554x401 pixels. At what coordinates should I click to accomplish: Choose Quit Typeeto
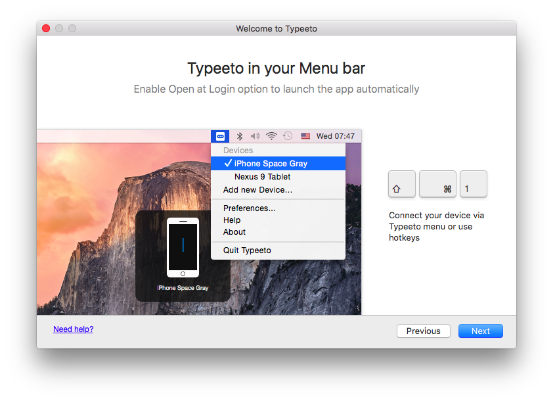[x=278, y=250]
